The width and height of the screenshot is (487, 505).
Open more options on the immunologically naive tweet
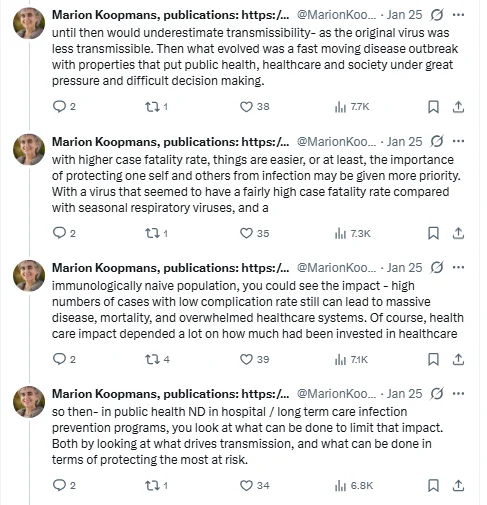pos(459,267)
